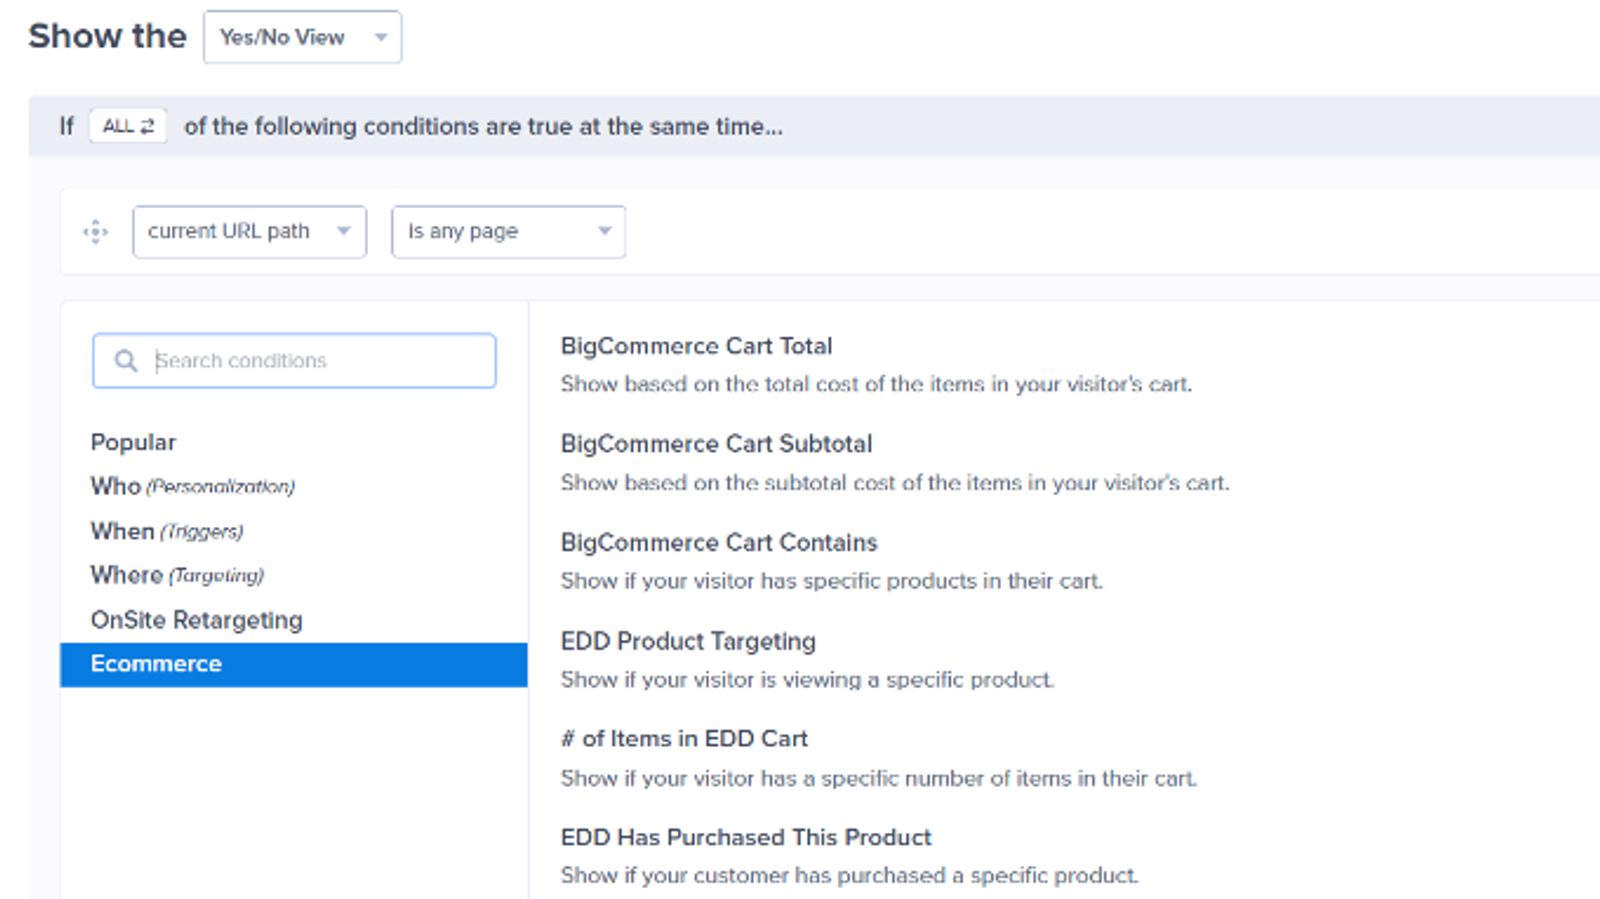This screenshot has height=899, width=1600.
Task: Choose EDD Product Targeting condition
Action: (x=688, y=641)
